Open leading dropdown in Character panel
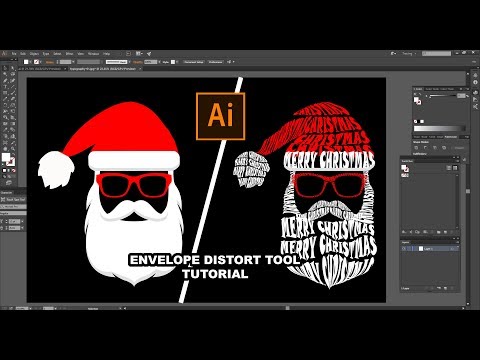This screenshot has height=360, width=480. tap(22, 228)
